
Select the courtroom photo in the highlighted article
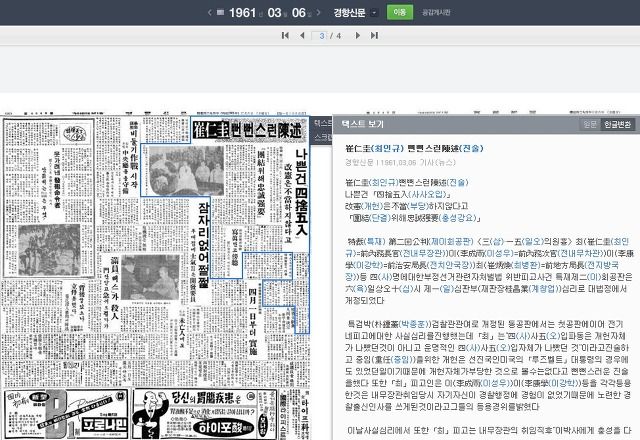[x=186, y=171]
